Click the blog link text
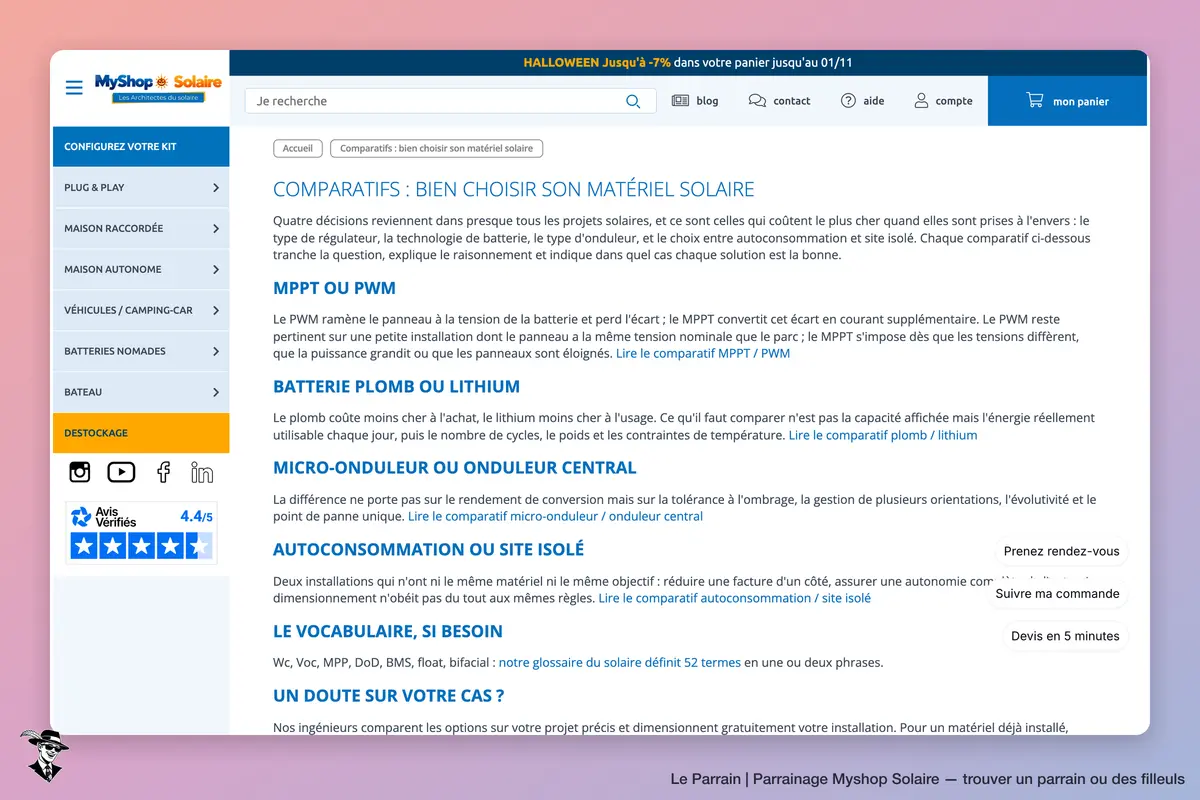1200x800 pixels. click(707, 101)
